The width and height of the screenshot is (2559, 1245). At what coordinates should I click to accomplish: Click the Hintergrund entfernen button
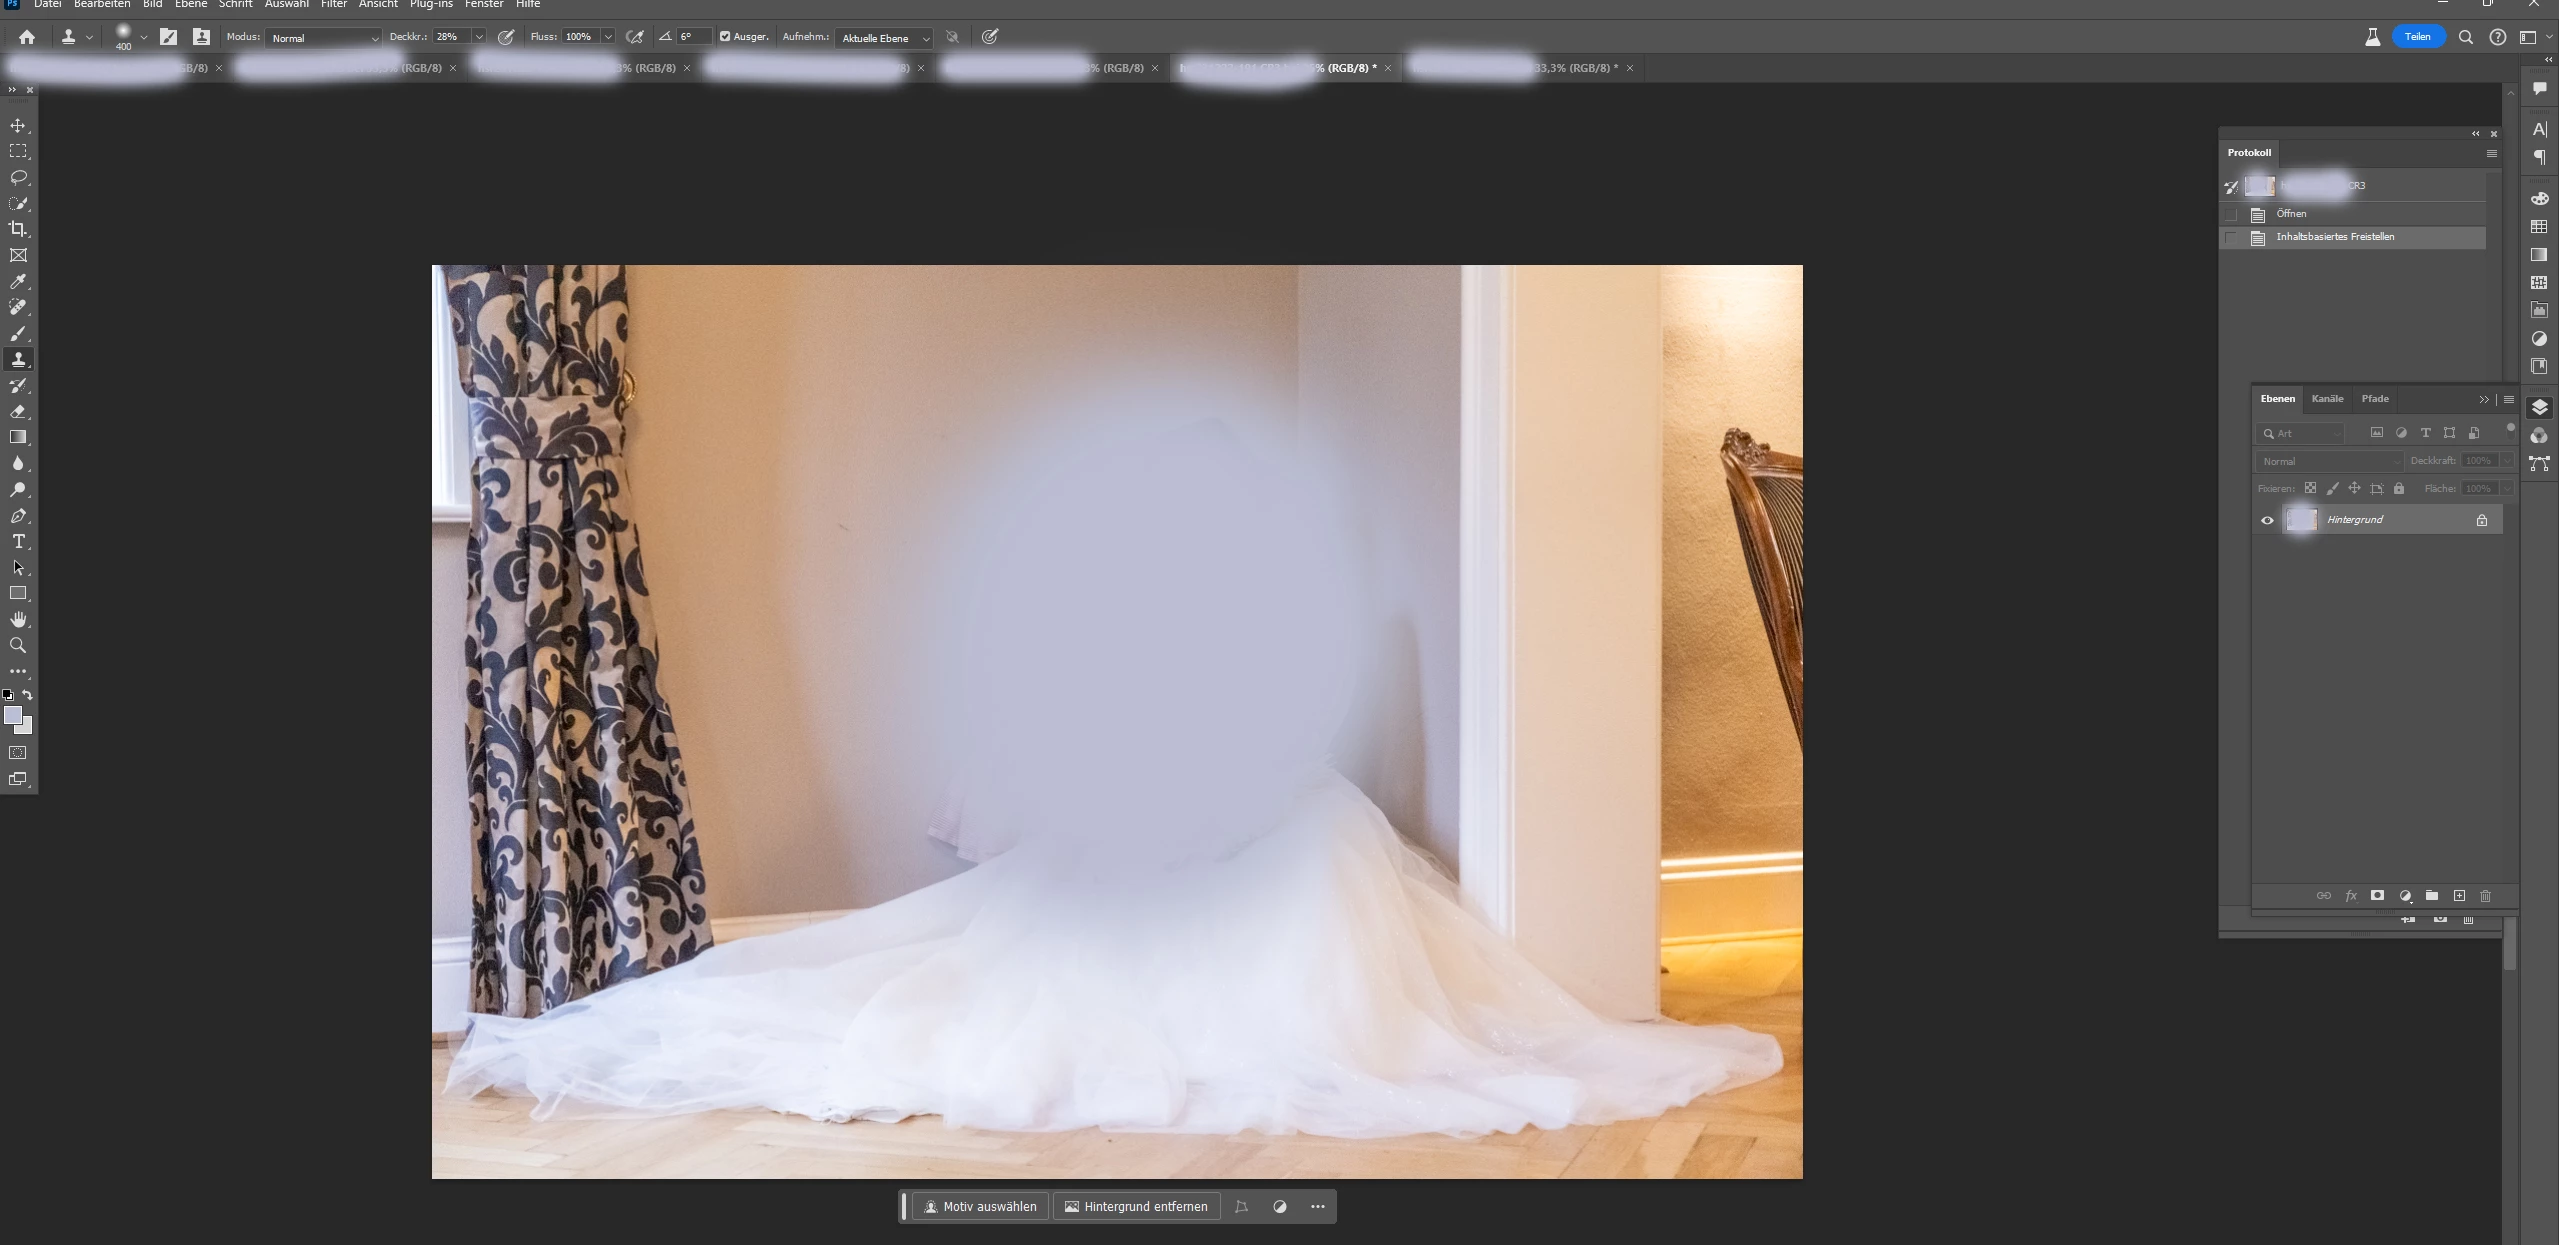(1136, 1207)
